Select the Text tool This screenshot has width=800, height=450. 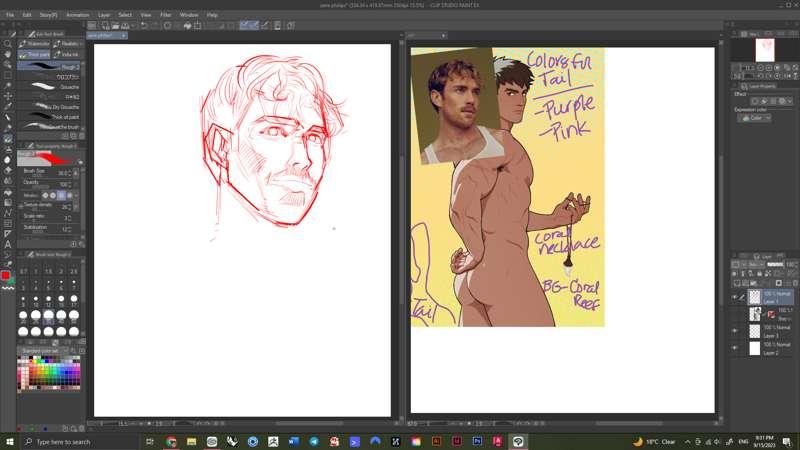coord(8,244)
